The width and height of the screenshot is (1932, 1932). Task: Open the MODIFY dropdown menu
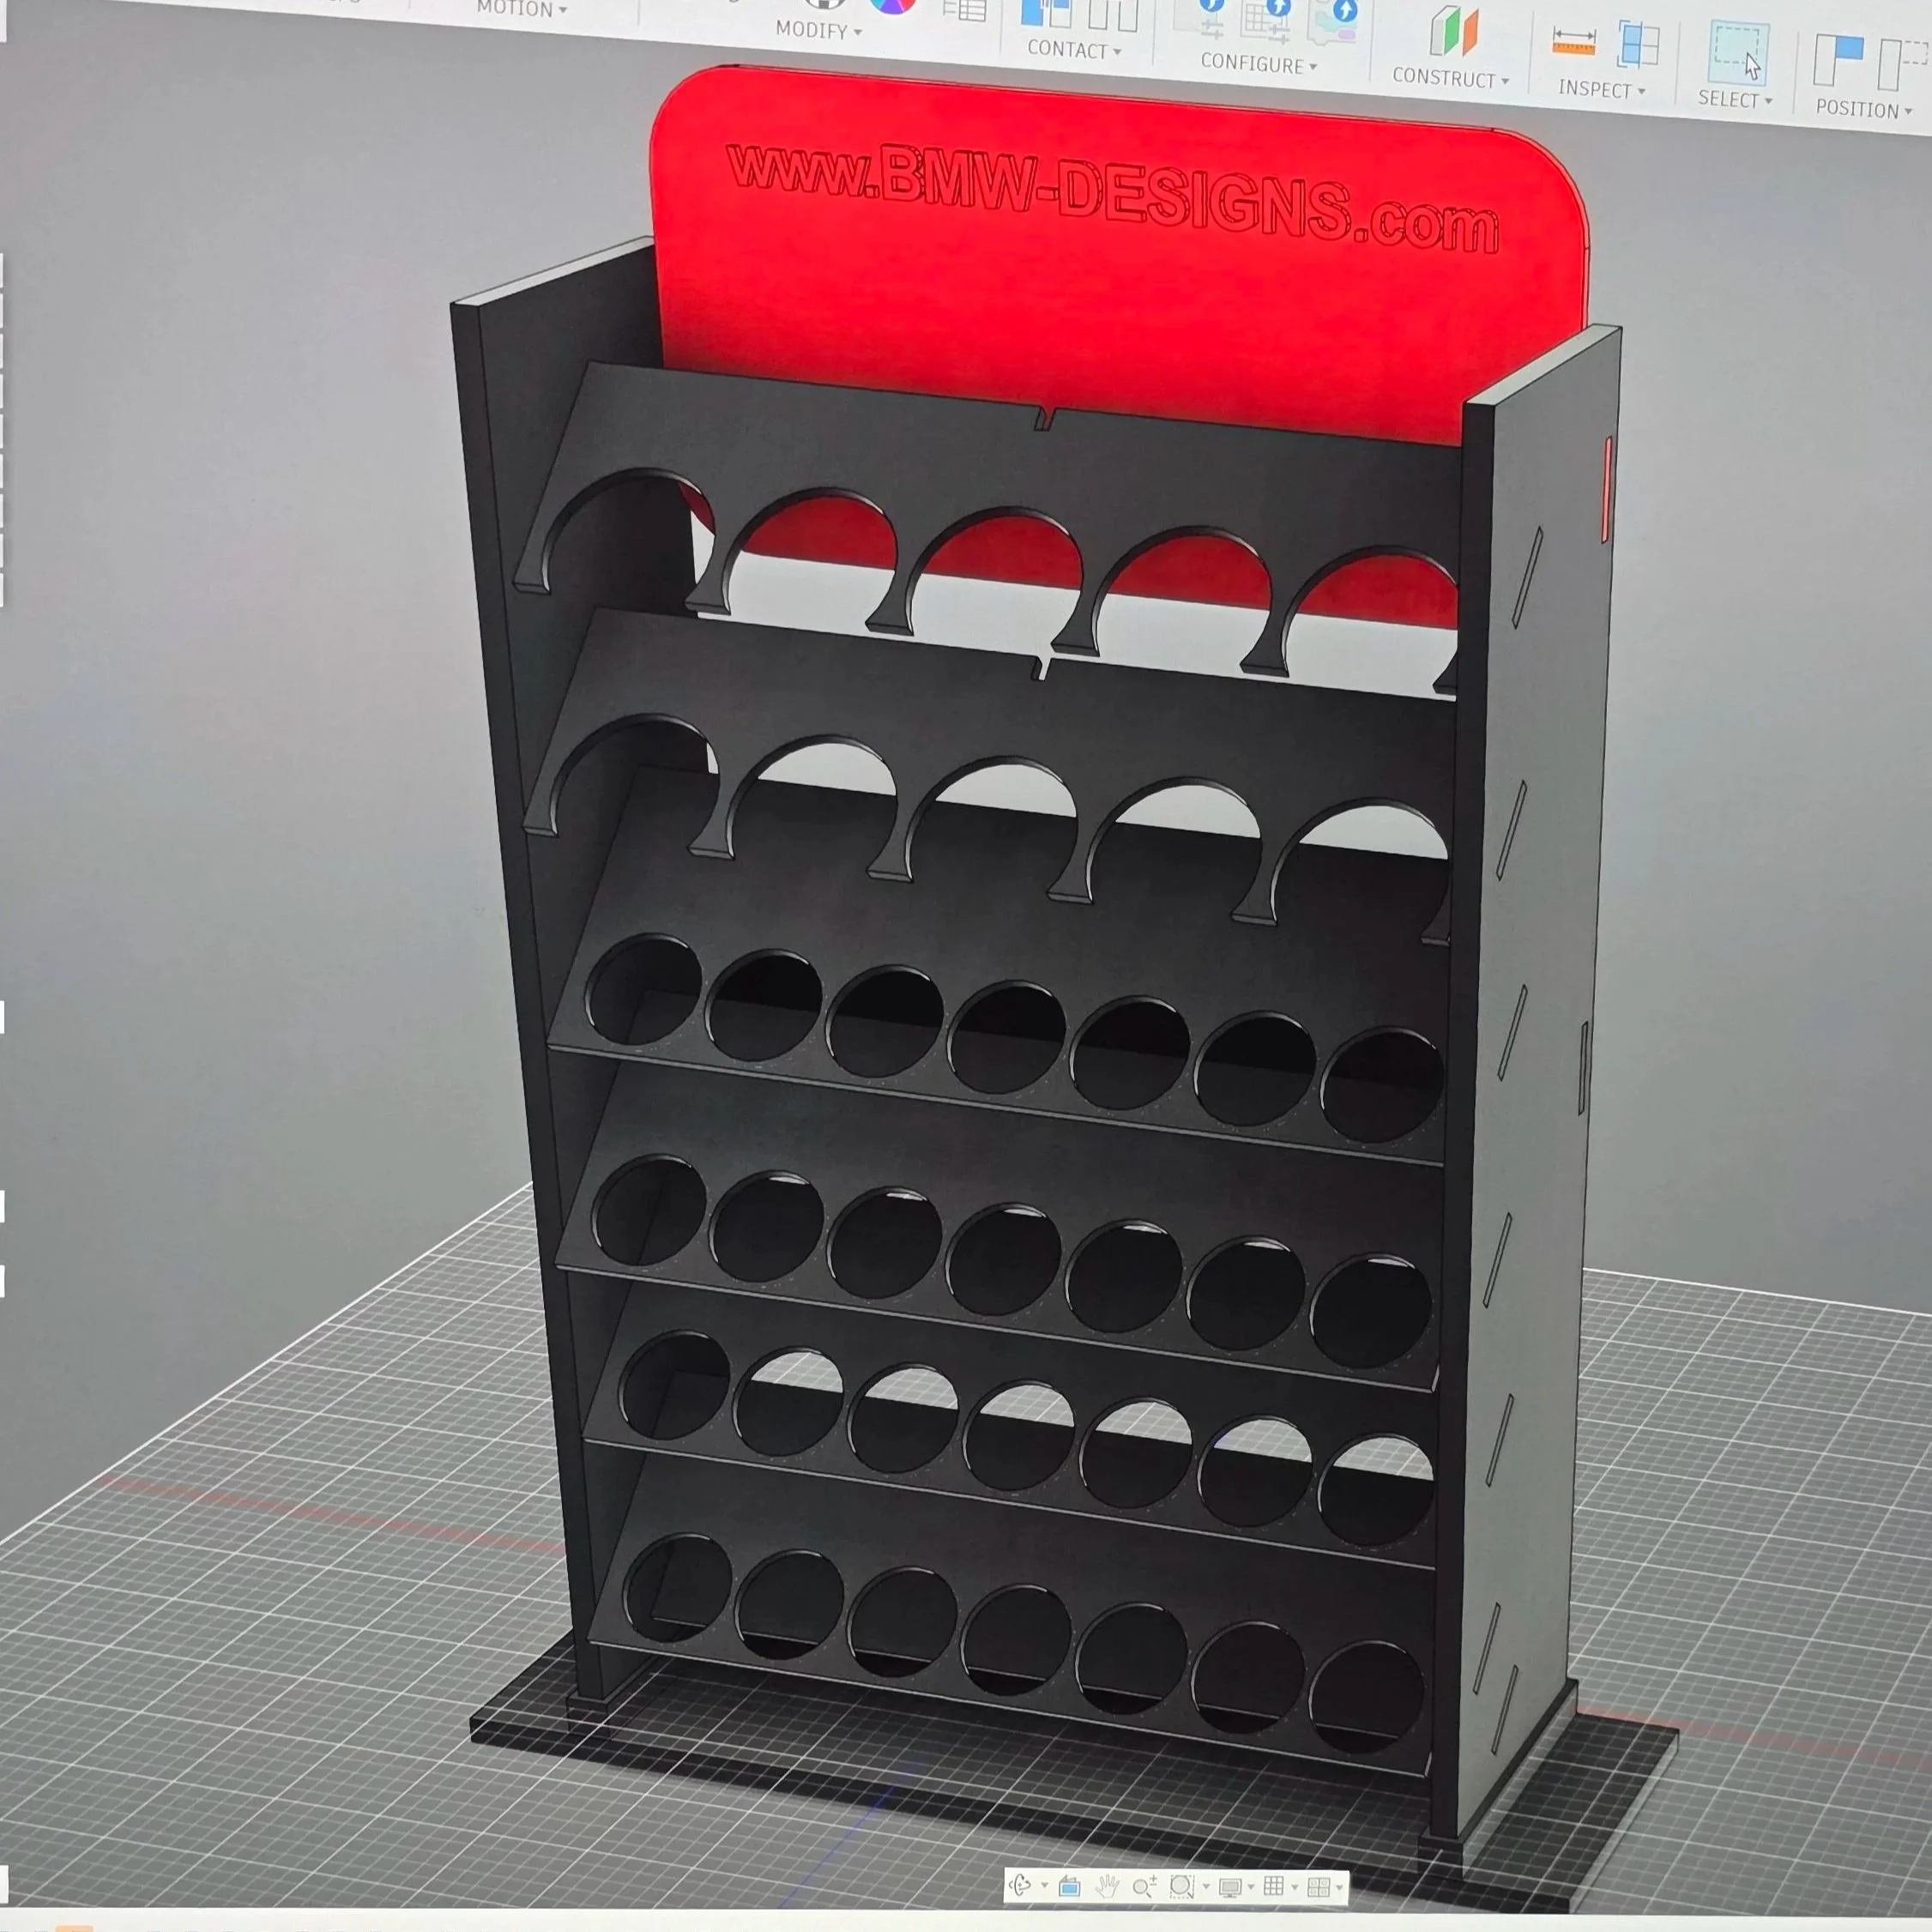(818, 30)
